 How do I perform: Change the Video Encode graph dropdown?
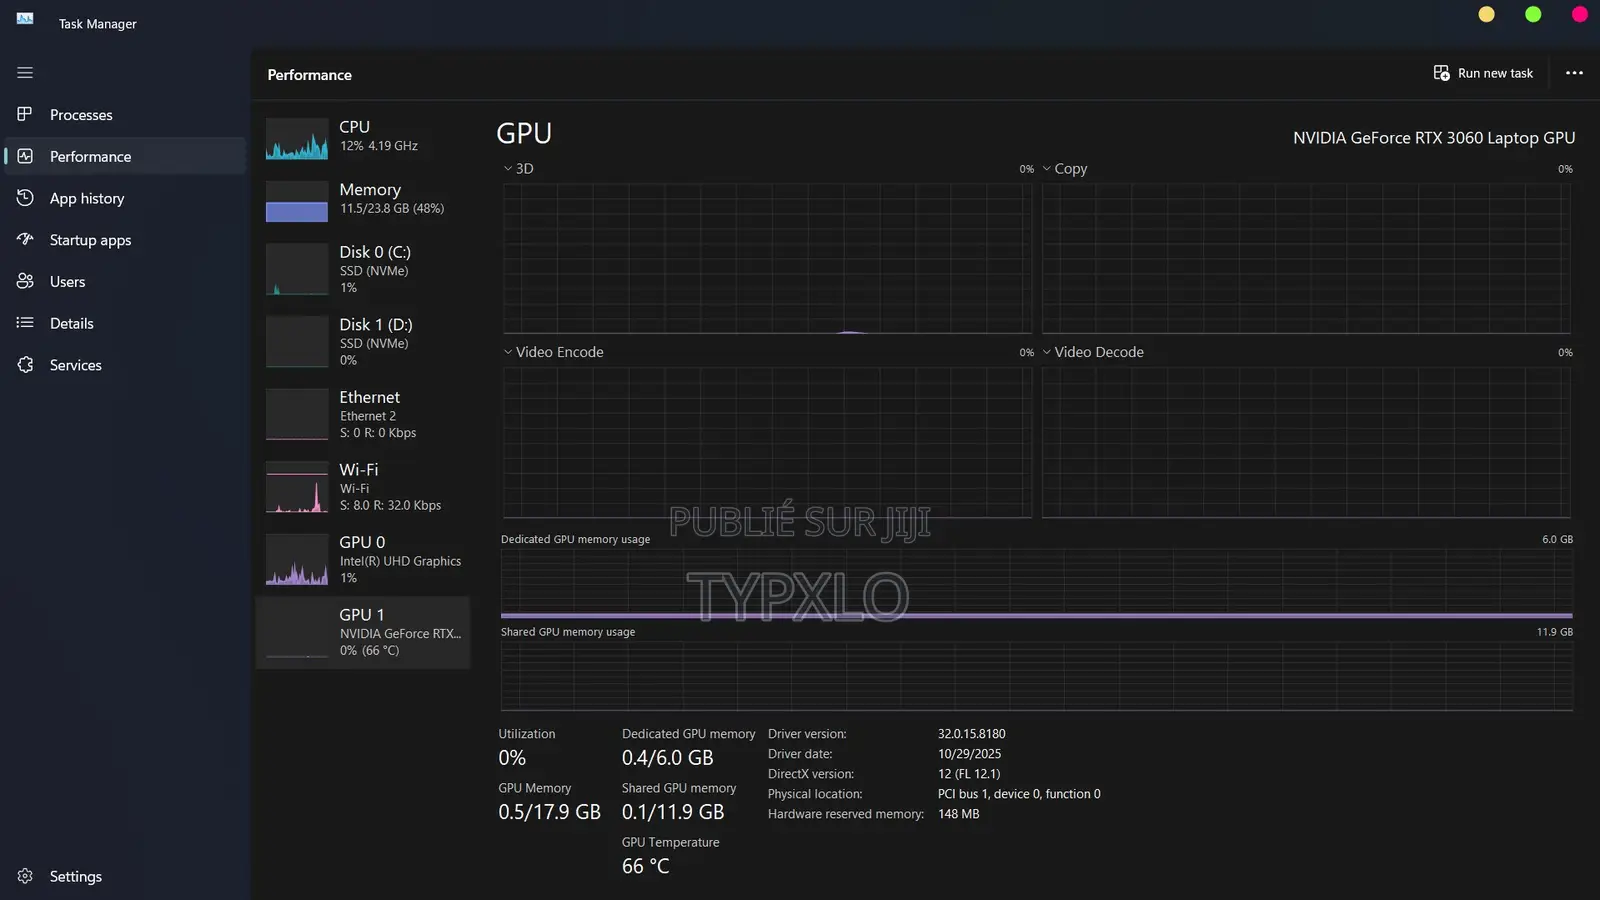(x=553, y=352)
